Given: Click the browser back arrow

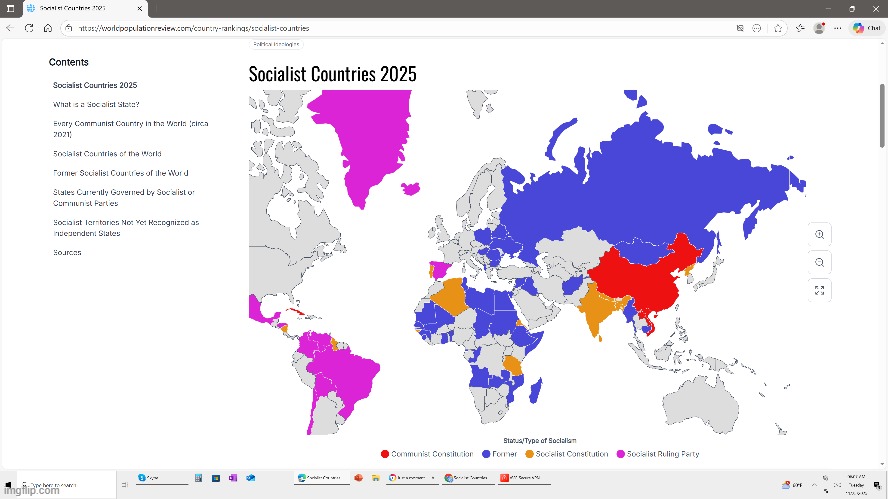Looking at the screenshot, I should pyautogui.click(x=10, y=28).
